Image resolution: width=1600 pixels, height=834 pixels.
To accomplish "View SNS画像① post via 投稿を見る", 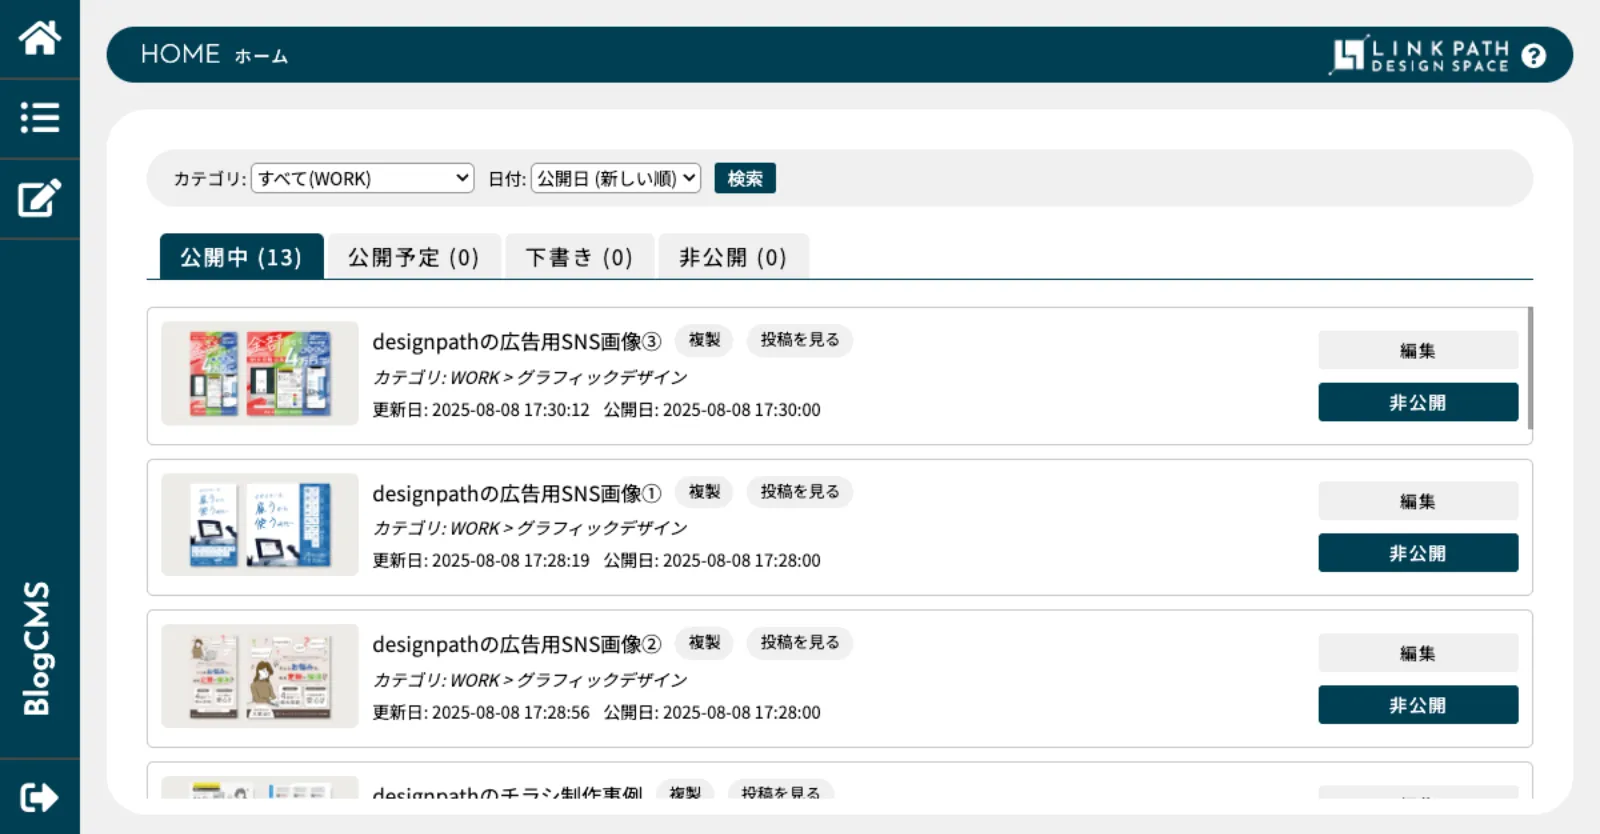I will pyautogui.click(x=799, y=492).
